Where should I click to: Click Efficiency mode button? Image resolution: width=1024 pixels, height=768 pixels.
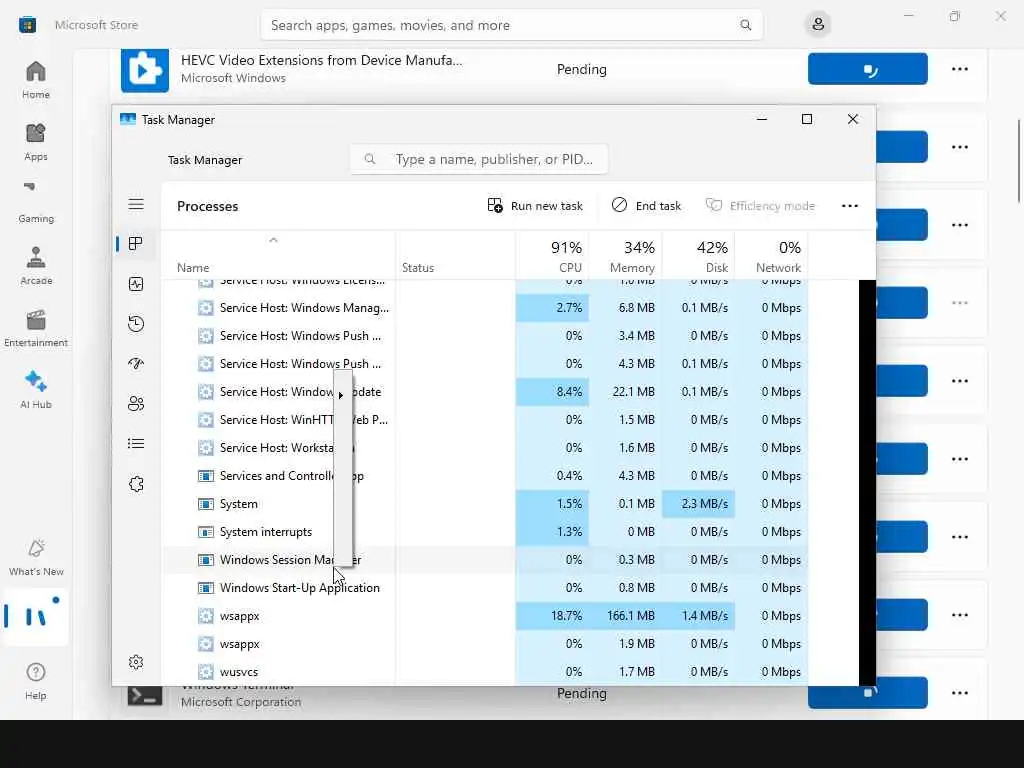tap(760, 206)
